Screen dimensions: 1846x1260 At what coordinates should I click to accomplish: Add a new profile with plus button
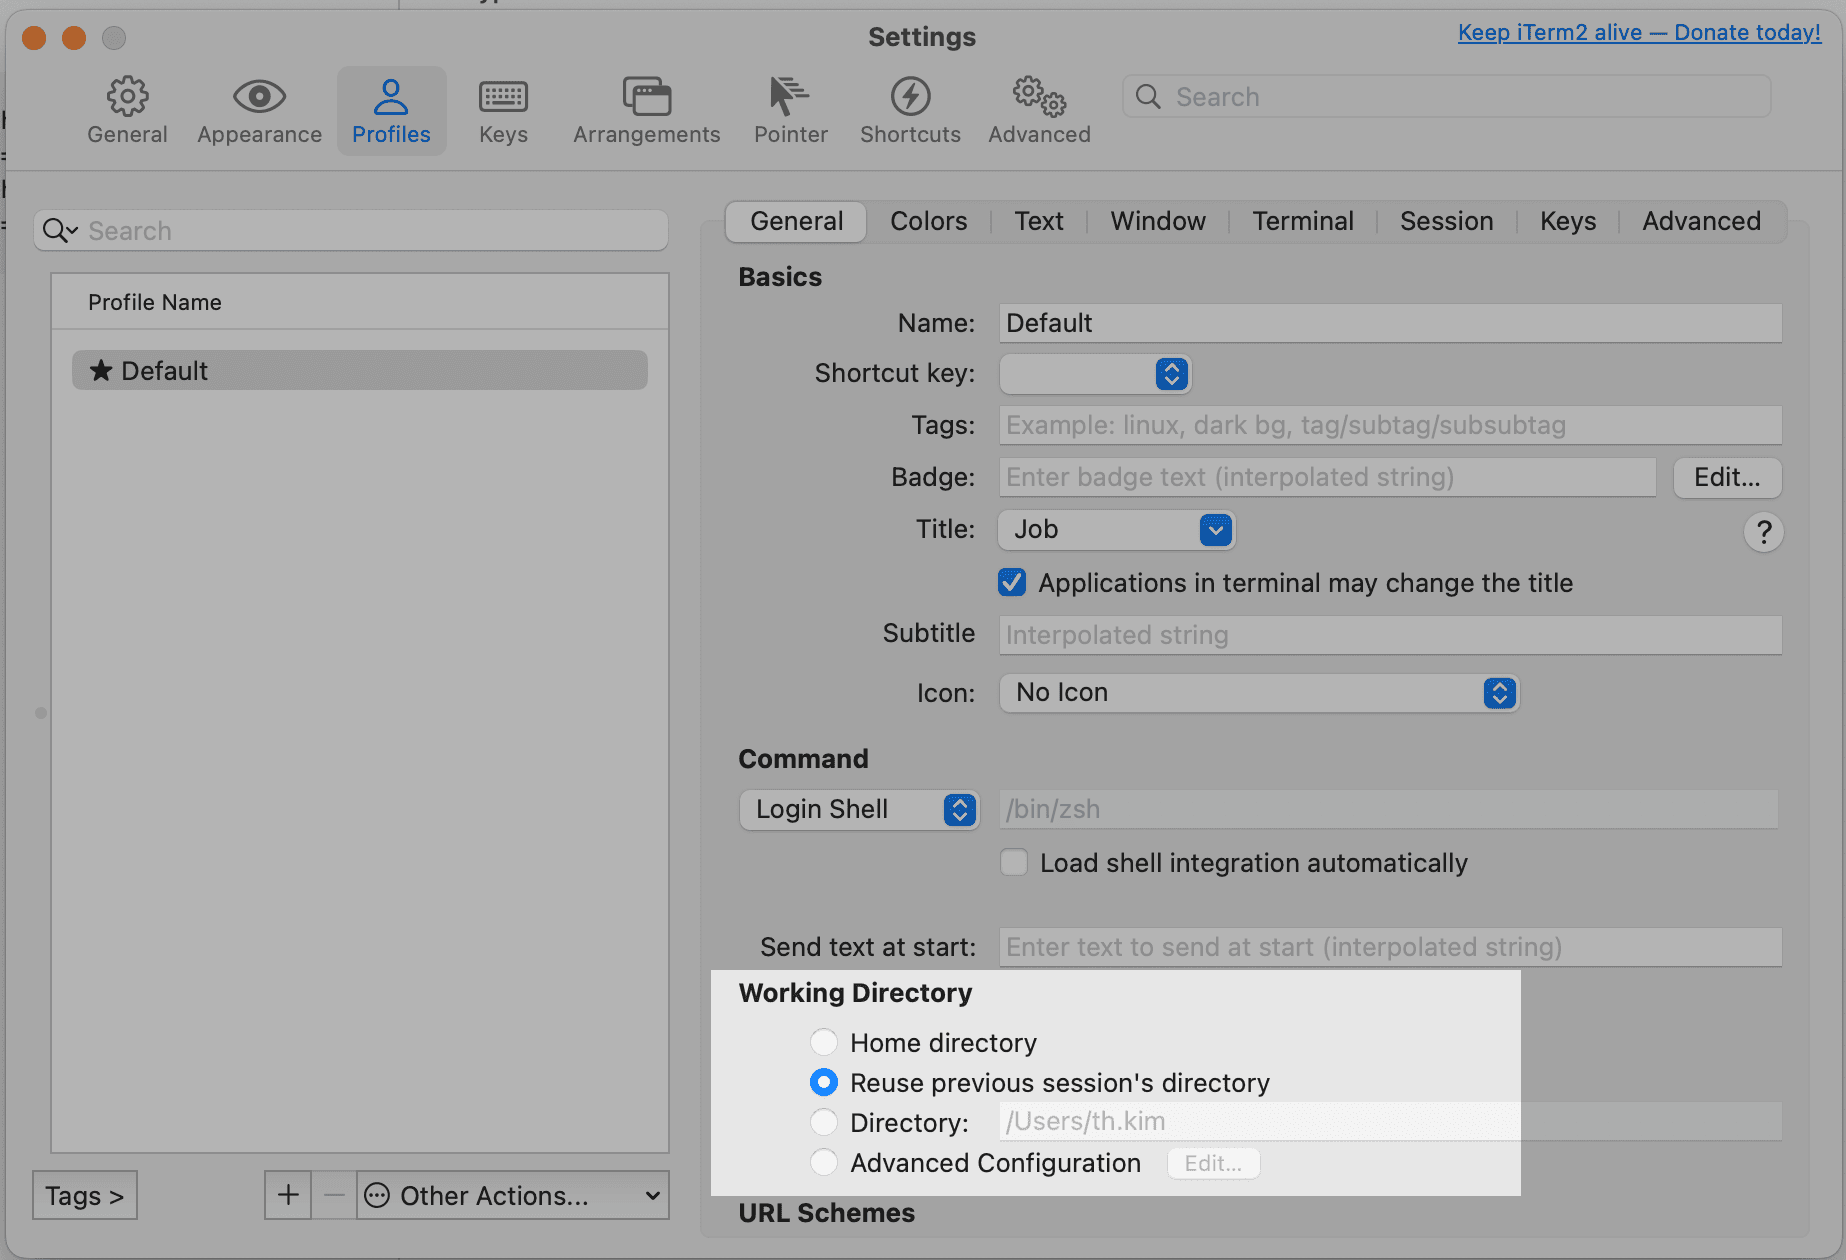point(288,1194)
